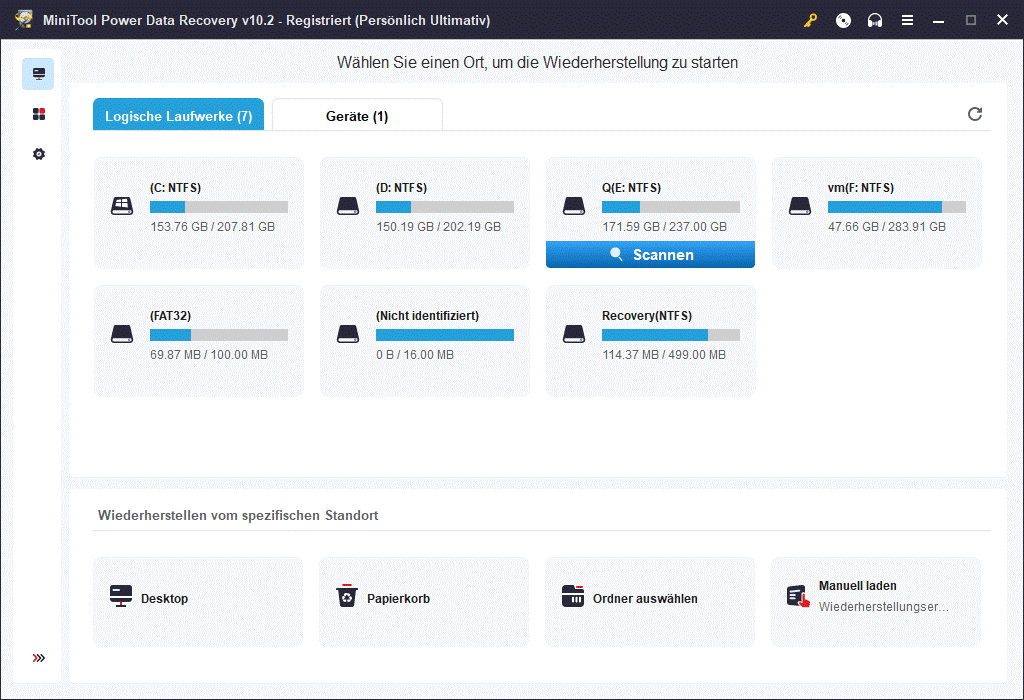
Task: Choose Papierkorb recovery location
Action: point(424,602)
